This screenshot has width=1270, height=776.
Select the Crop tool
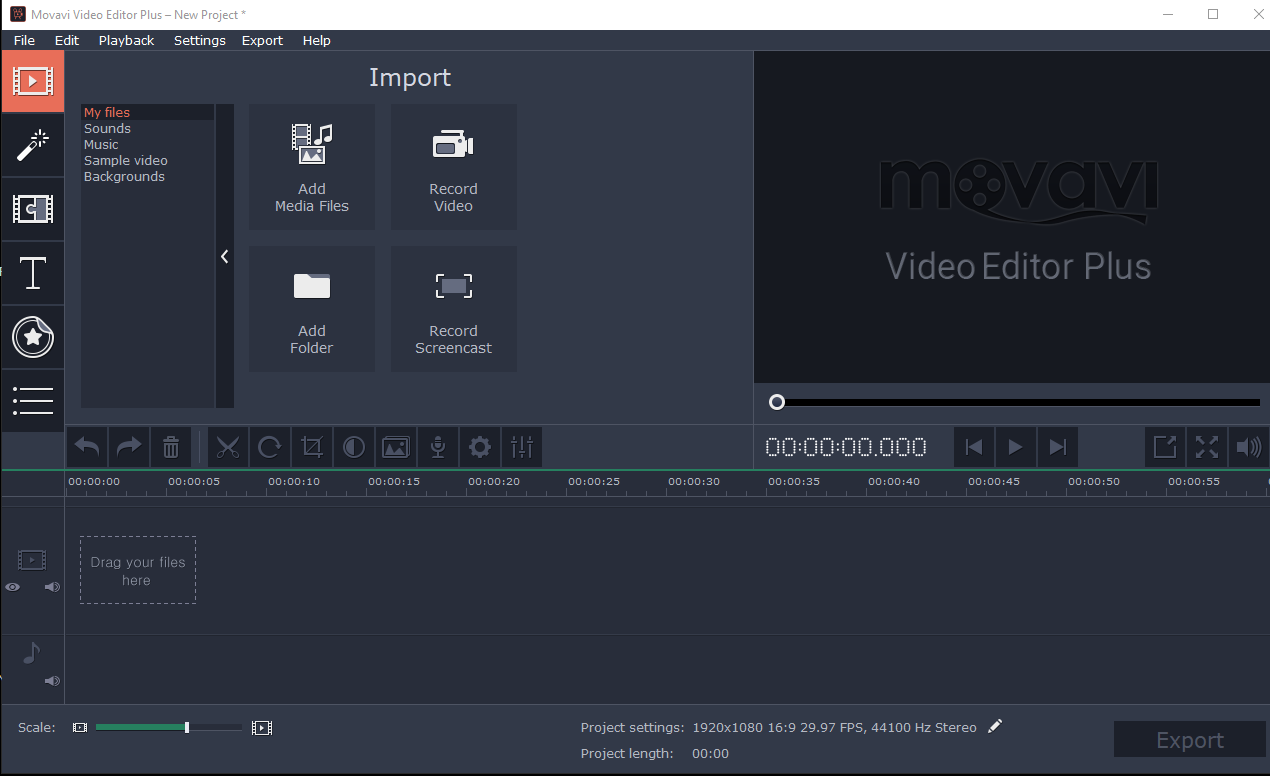312,447
